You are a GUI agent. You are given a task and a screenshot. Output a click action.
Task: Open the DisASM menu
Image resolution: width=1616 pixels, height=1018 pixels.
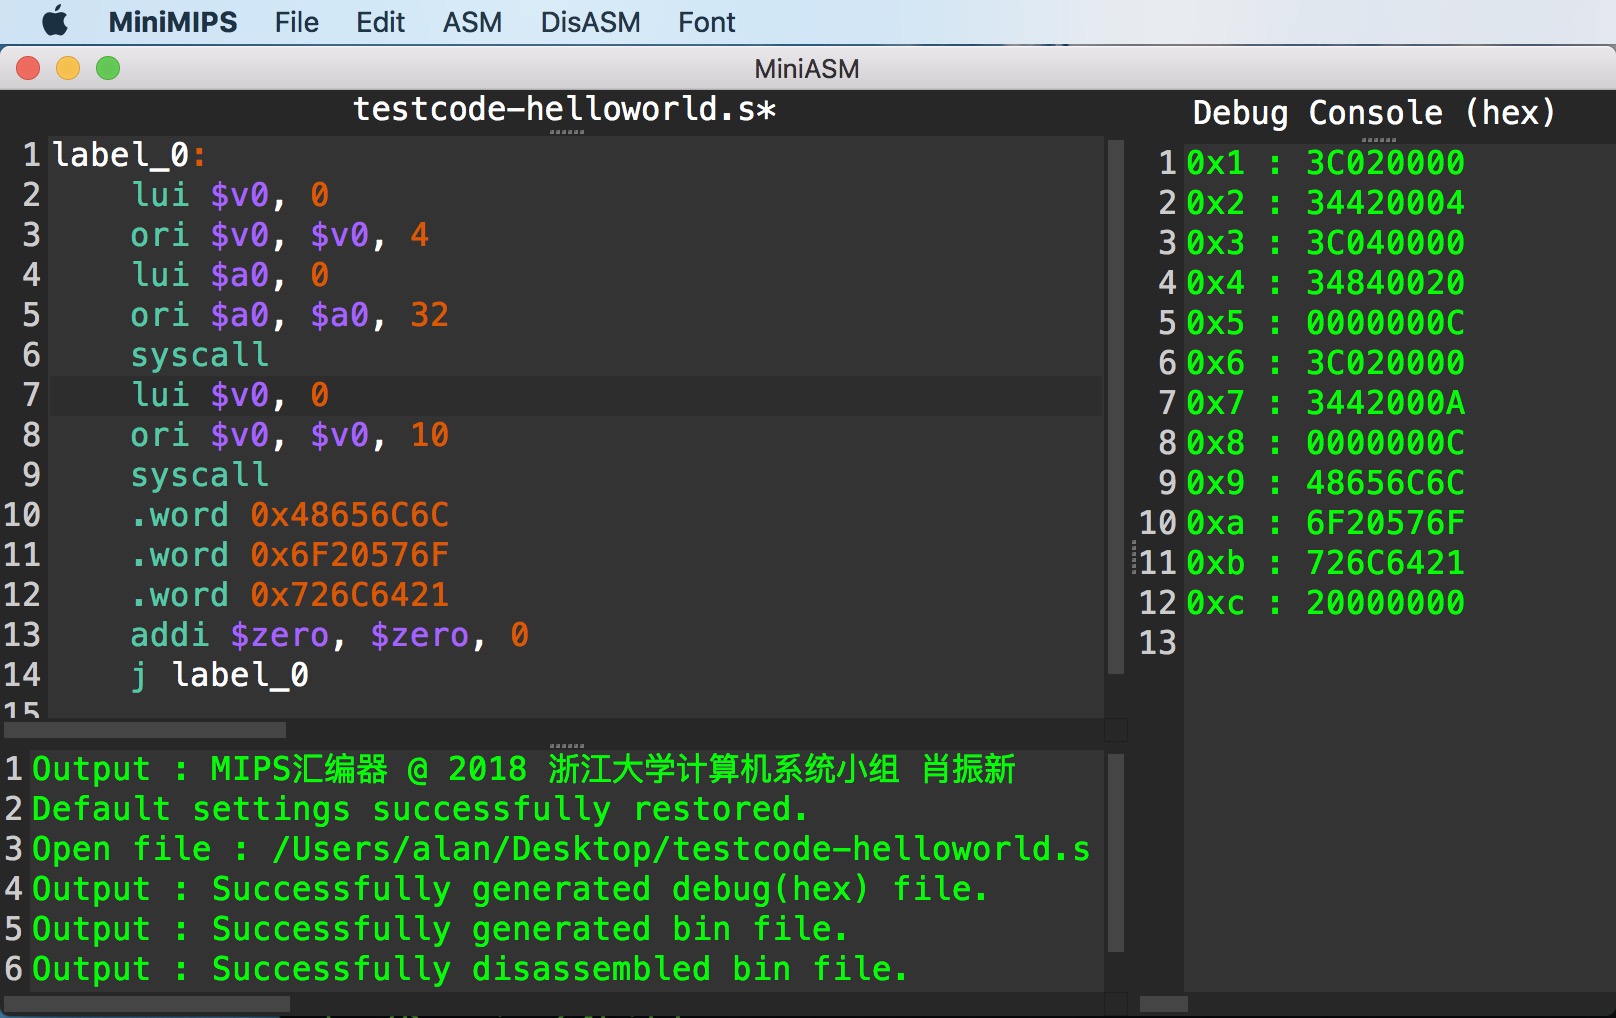click(590, 22)
